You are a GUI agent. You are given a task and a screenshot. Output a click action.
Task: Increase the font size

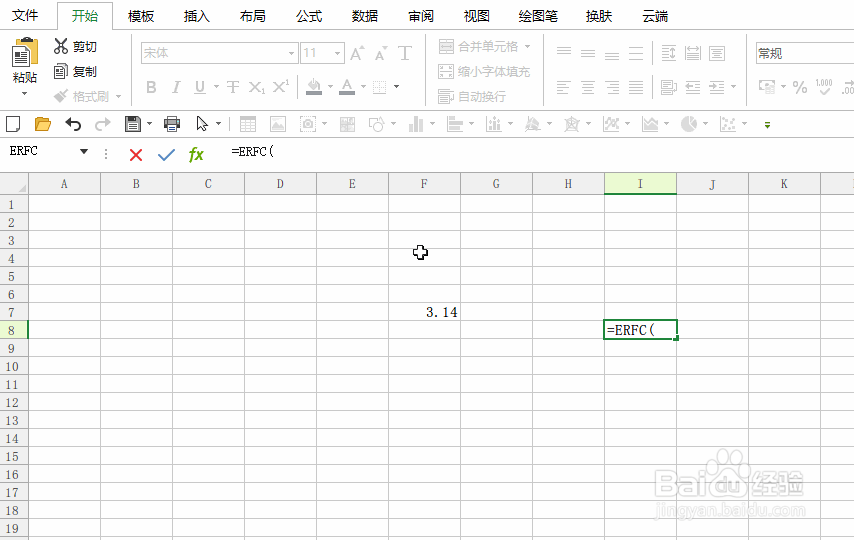click(x=357, y=53)
